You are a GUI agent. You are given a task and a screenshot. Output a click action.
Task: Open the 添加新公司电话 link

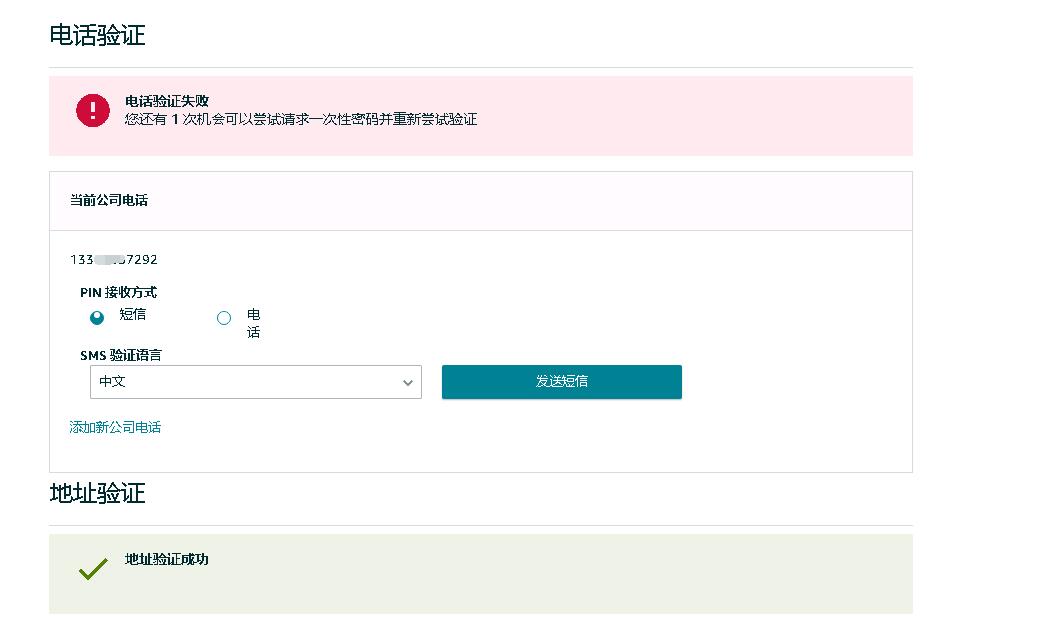(x=115, y=427)
